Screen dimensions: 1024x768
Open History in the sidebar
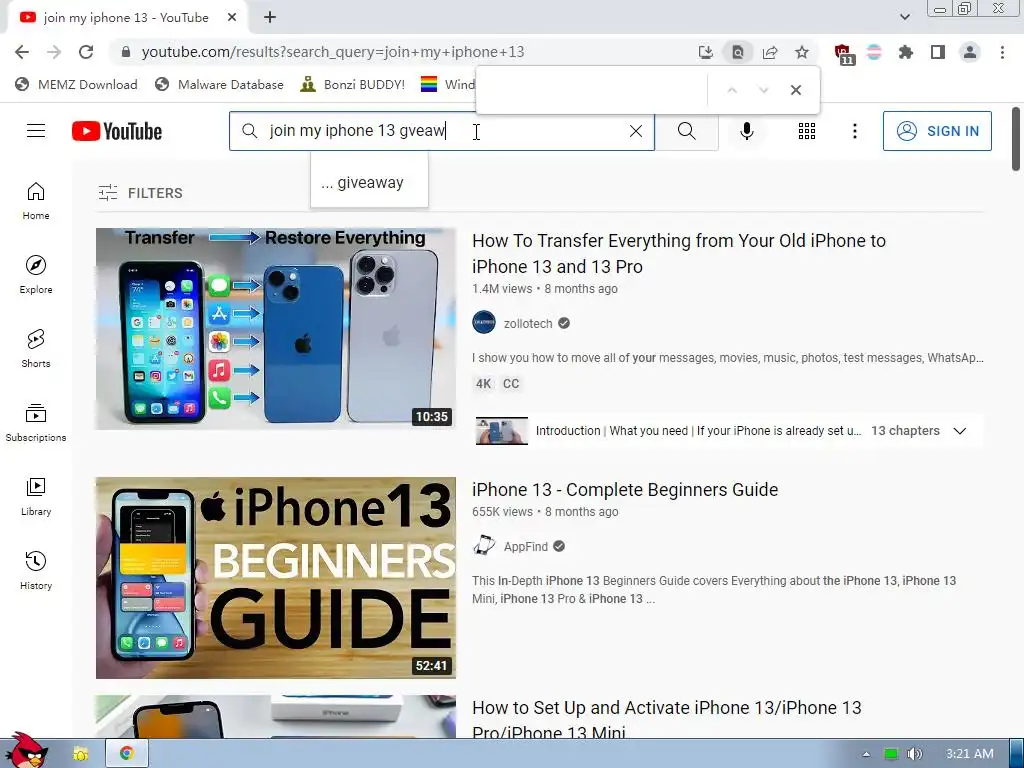(36, 571)
